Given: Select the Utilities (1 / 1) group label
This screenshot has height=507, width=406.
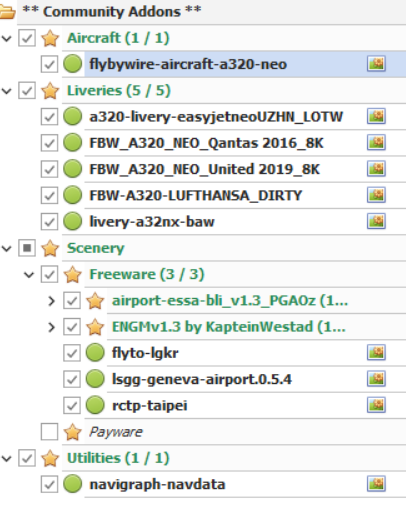Looking at the screenshot, I should click(118, 458).
